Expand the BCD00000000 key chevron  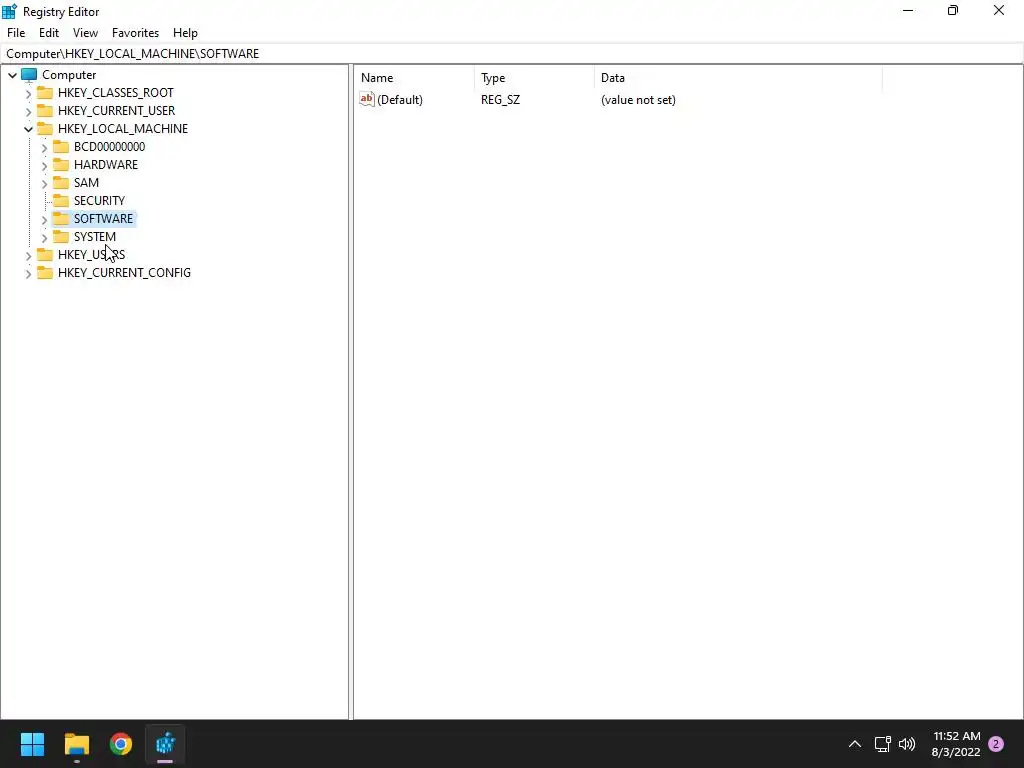point(44,148)
